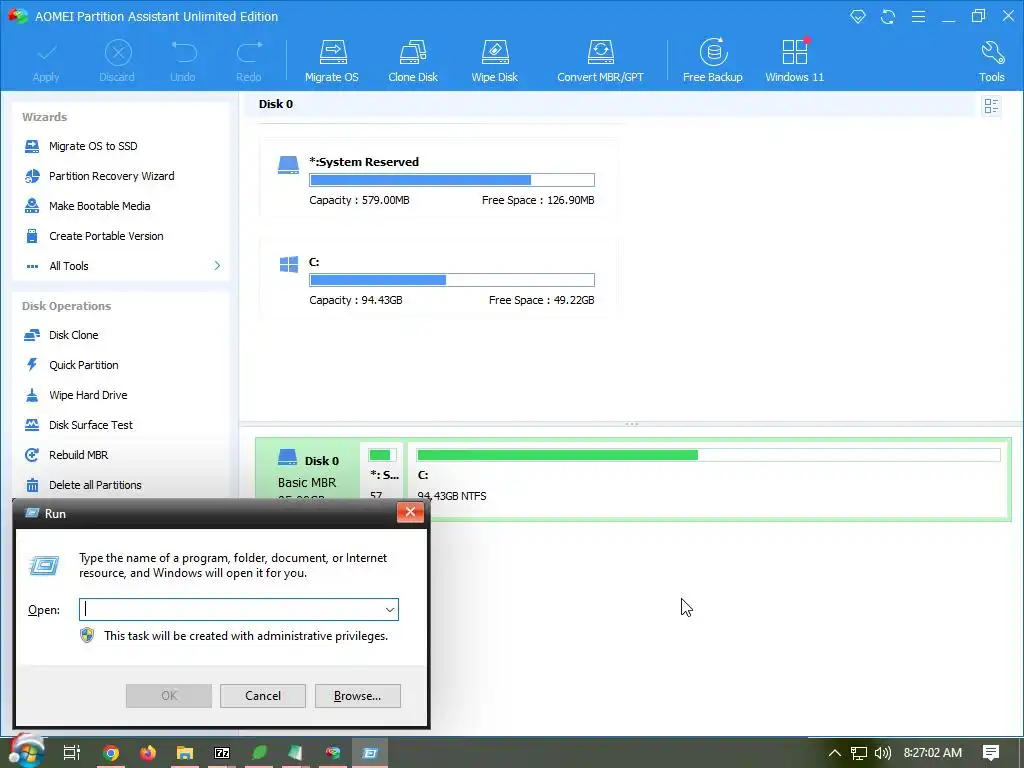Choose Delete all Partitions
This screenshot has width=1024, height=768.
tap(95, 485)
